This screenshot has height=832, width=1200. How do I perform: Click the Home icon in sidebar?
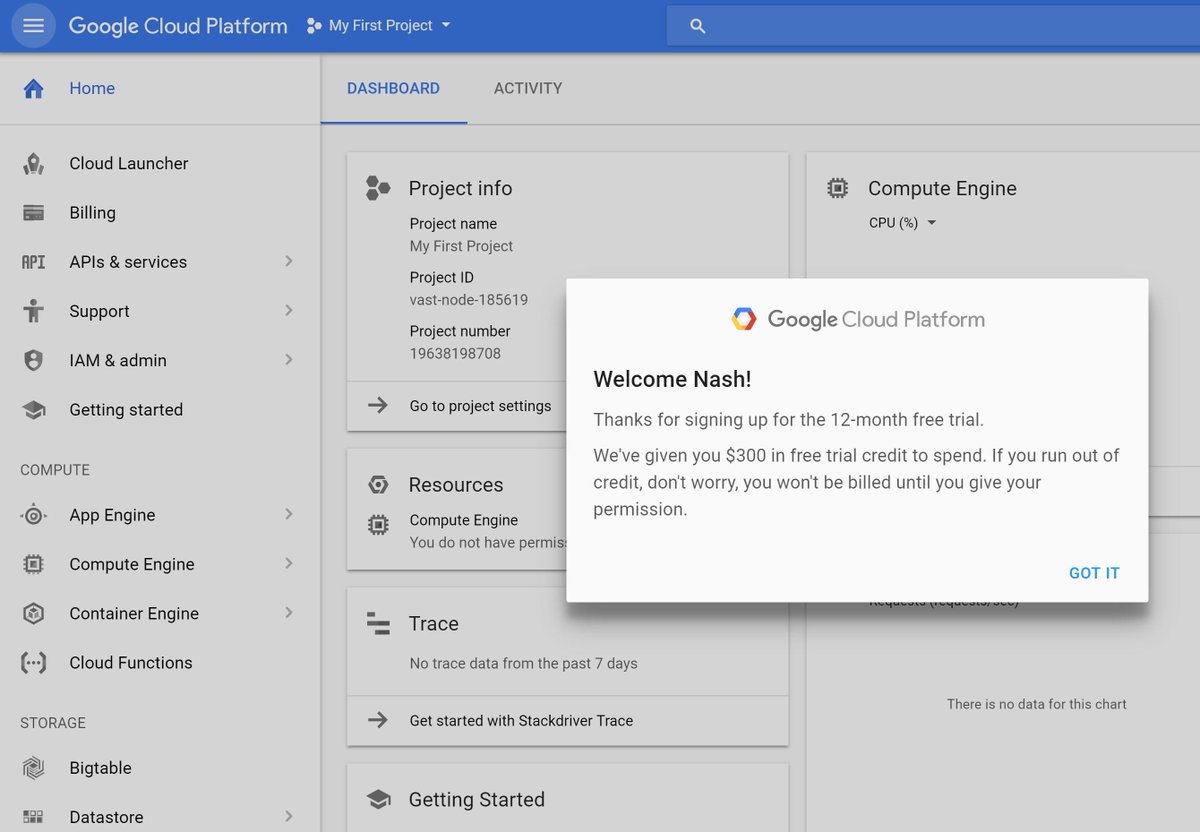(x=31, y=88)
